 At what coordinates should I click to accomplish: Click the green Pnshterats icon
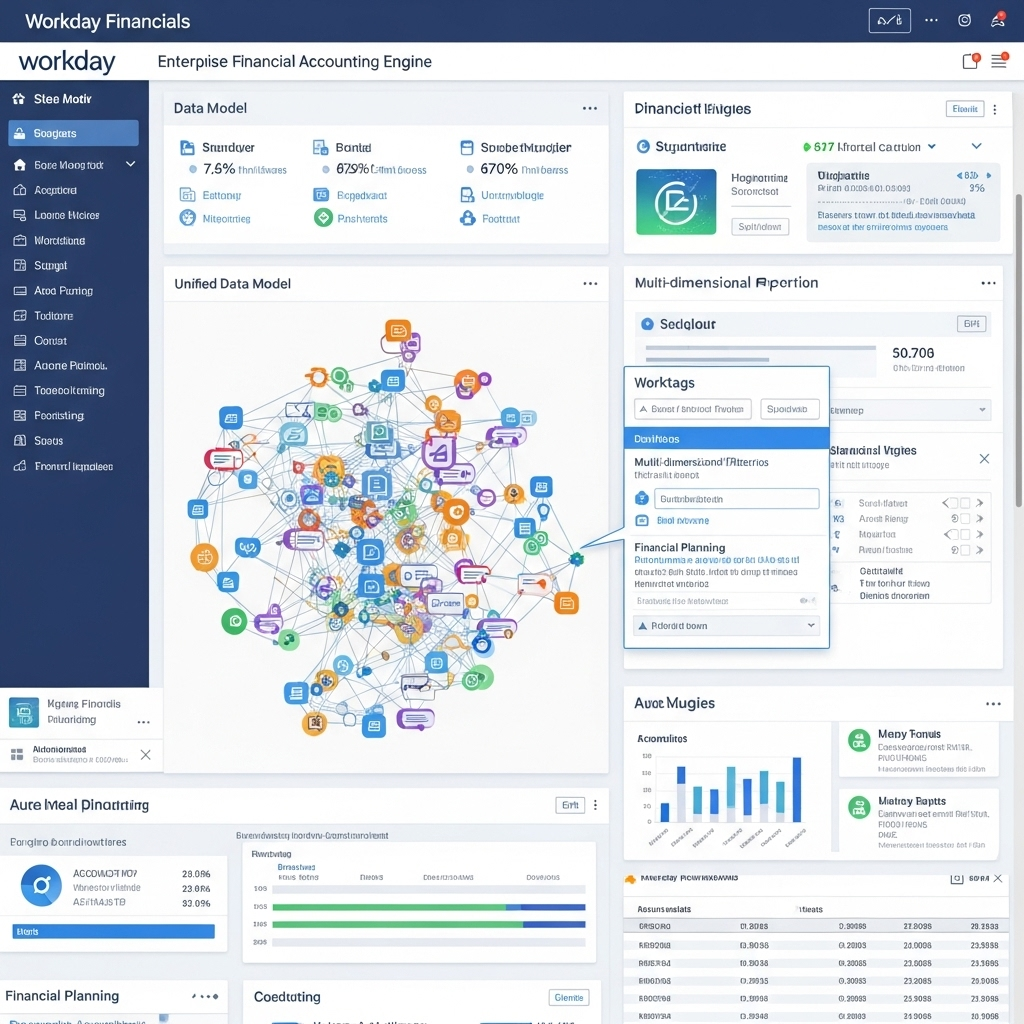coord(323,217)
